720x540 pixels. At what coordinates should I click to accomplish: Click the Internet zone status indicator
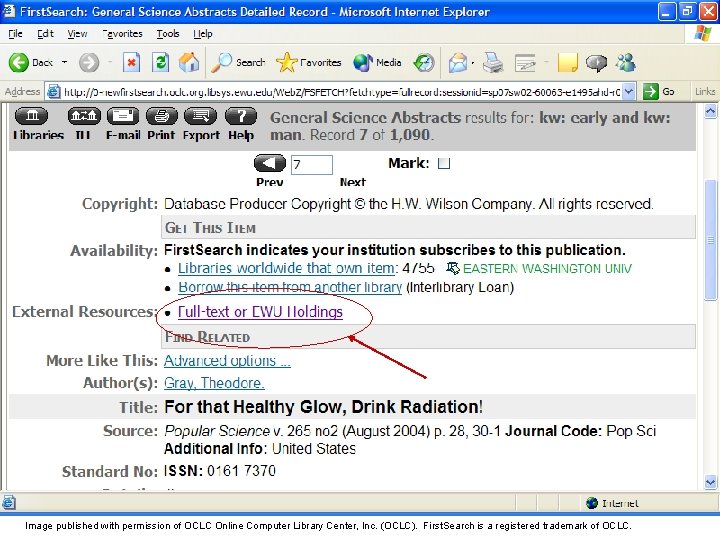[x=613, y=503]
